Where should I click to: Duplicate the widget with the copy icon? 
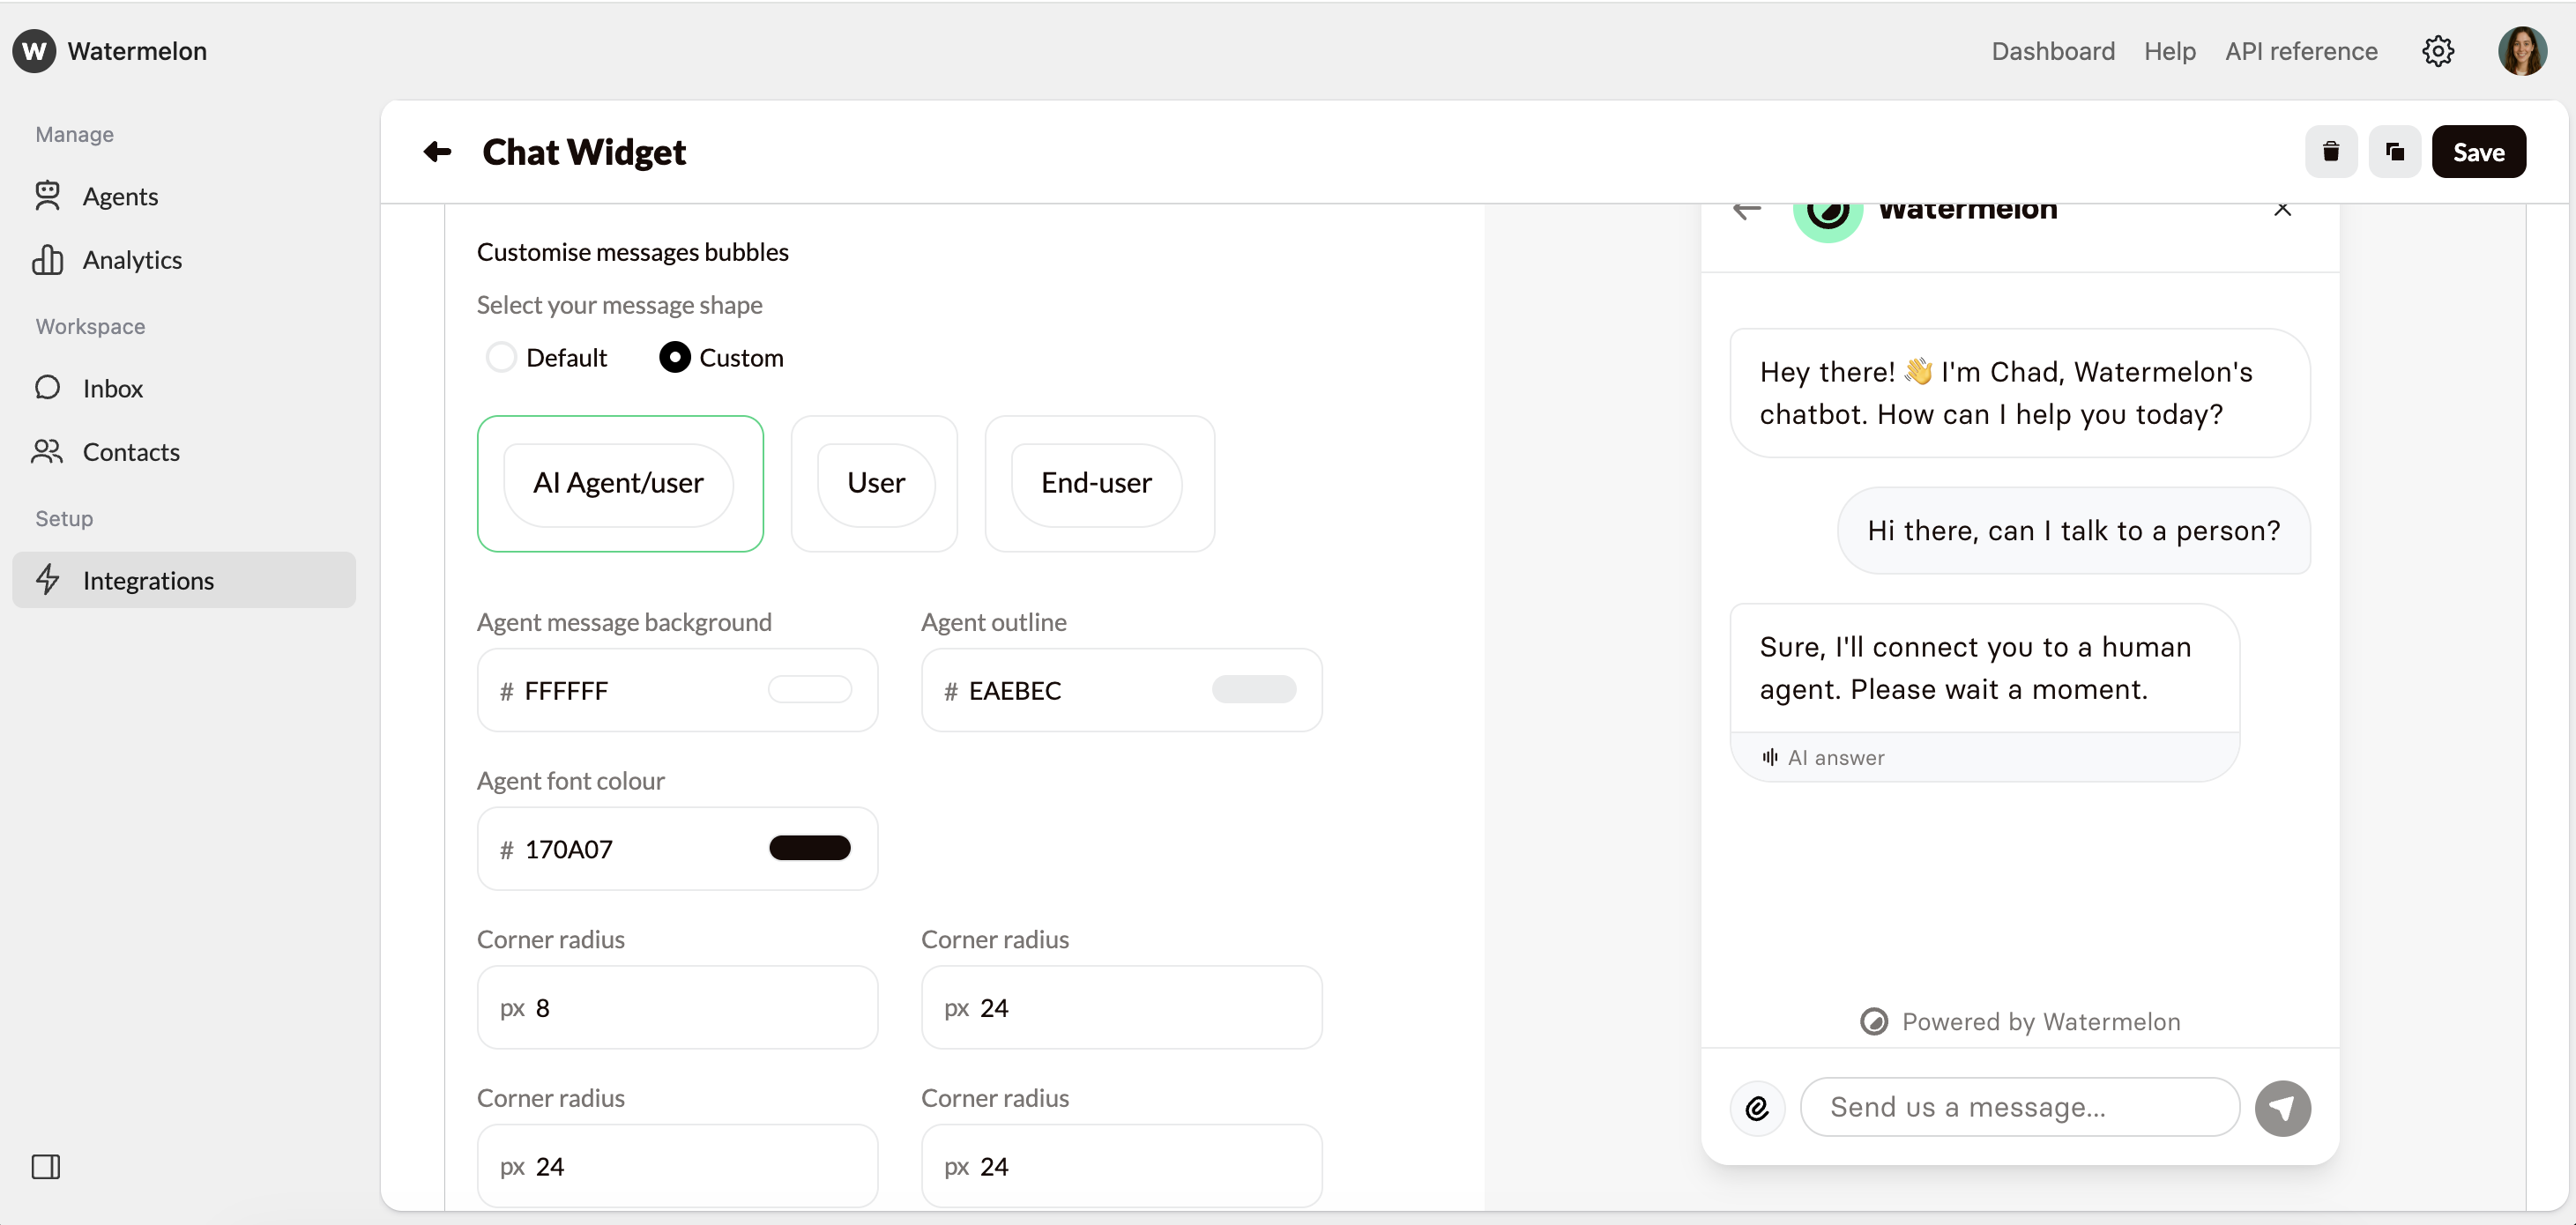click(2395, 151)
